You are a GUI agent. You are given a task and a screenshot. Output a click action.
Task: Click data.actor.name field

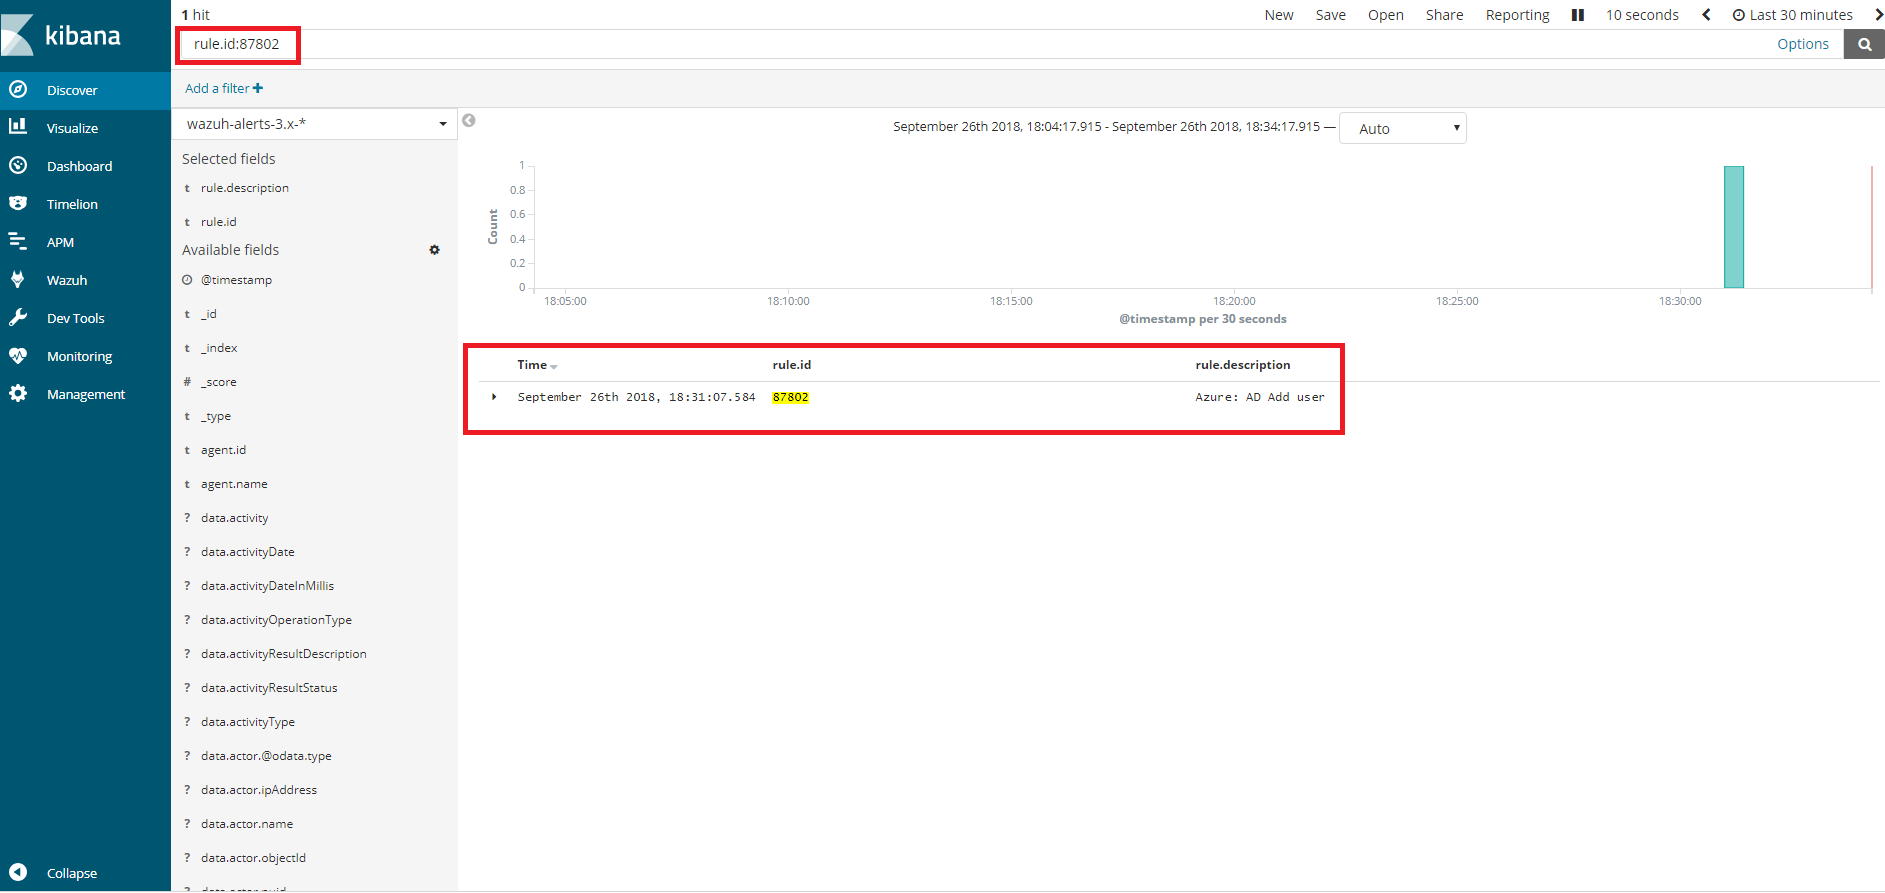click(x=247, y=824)
